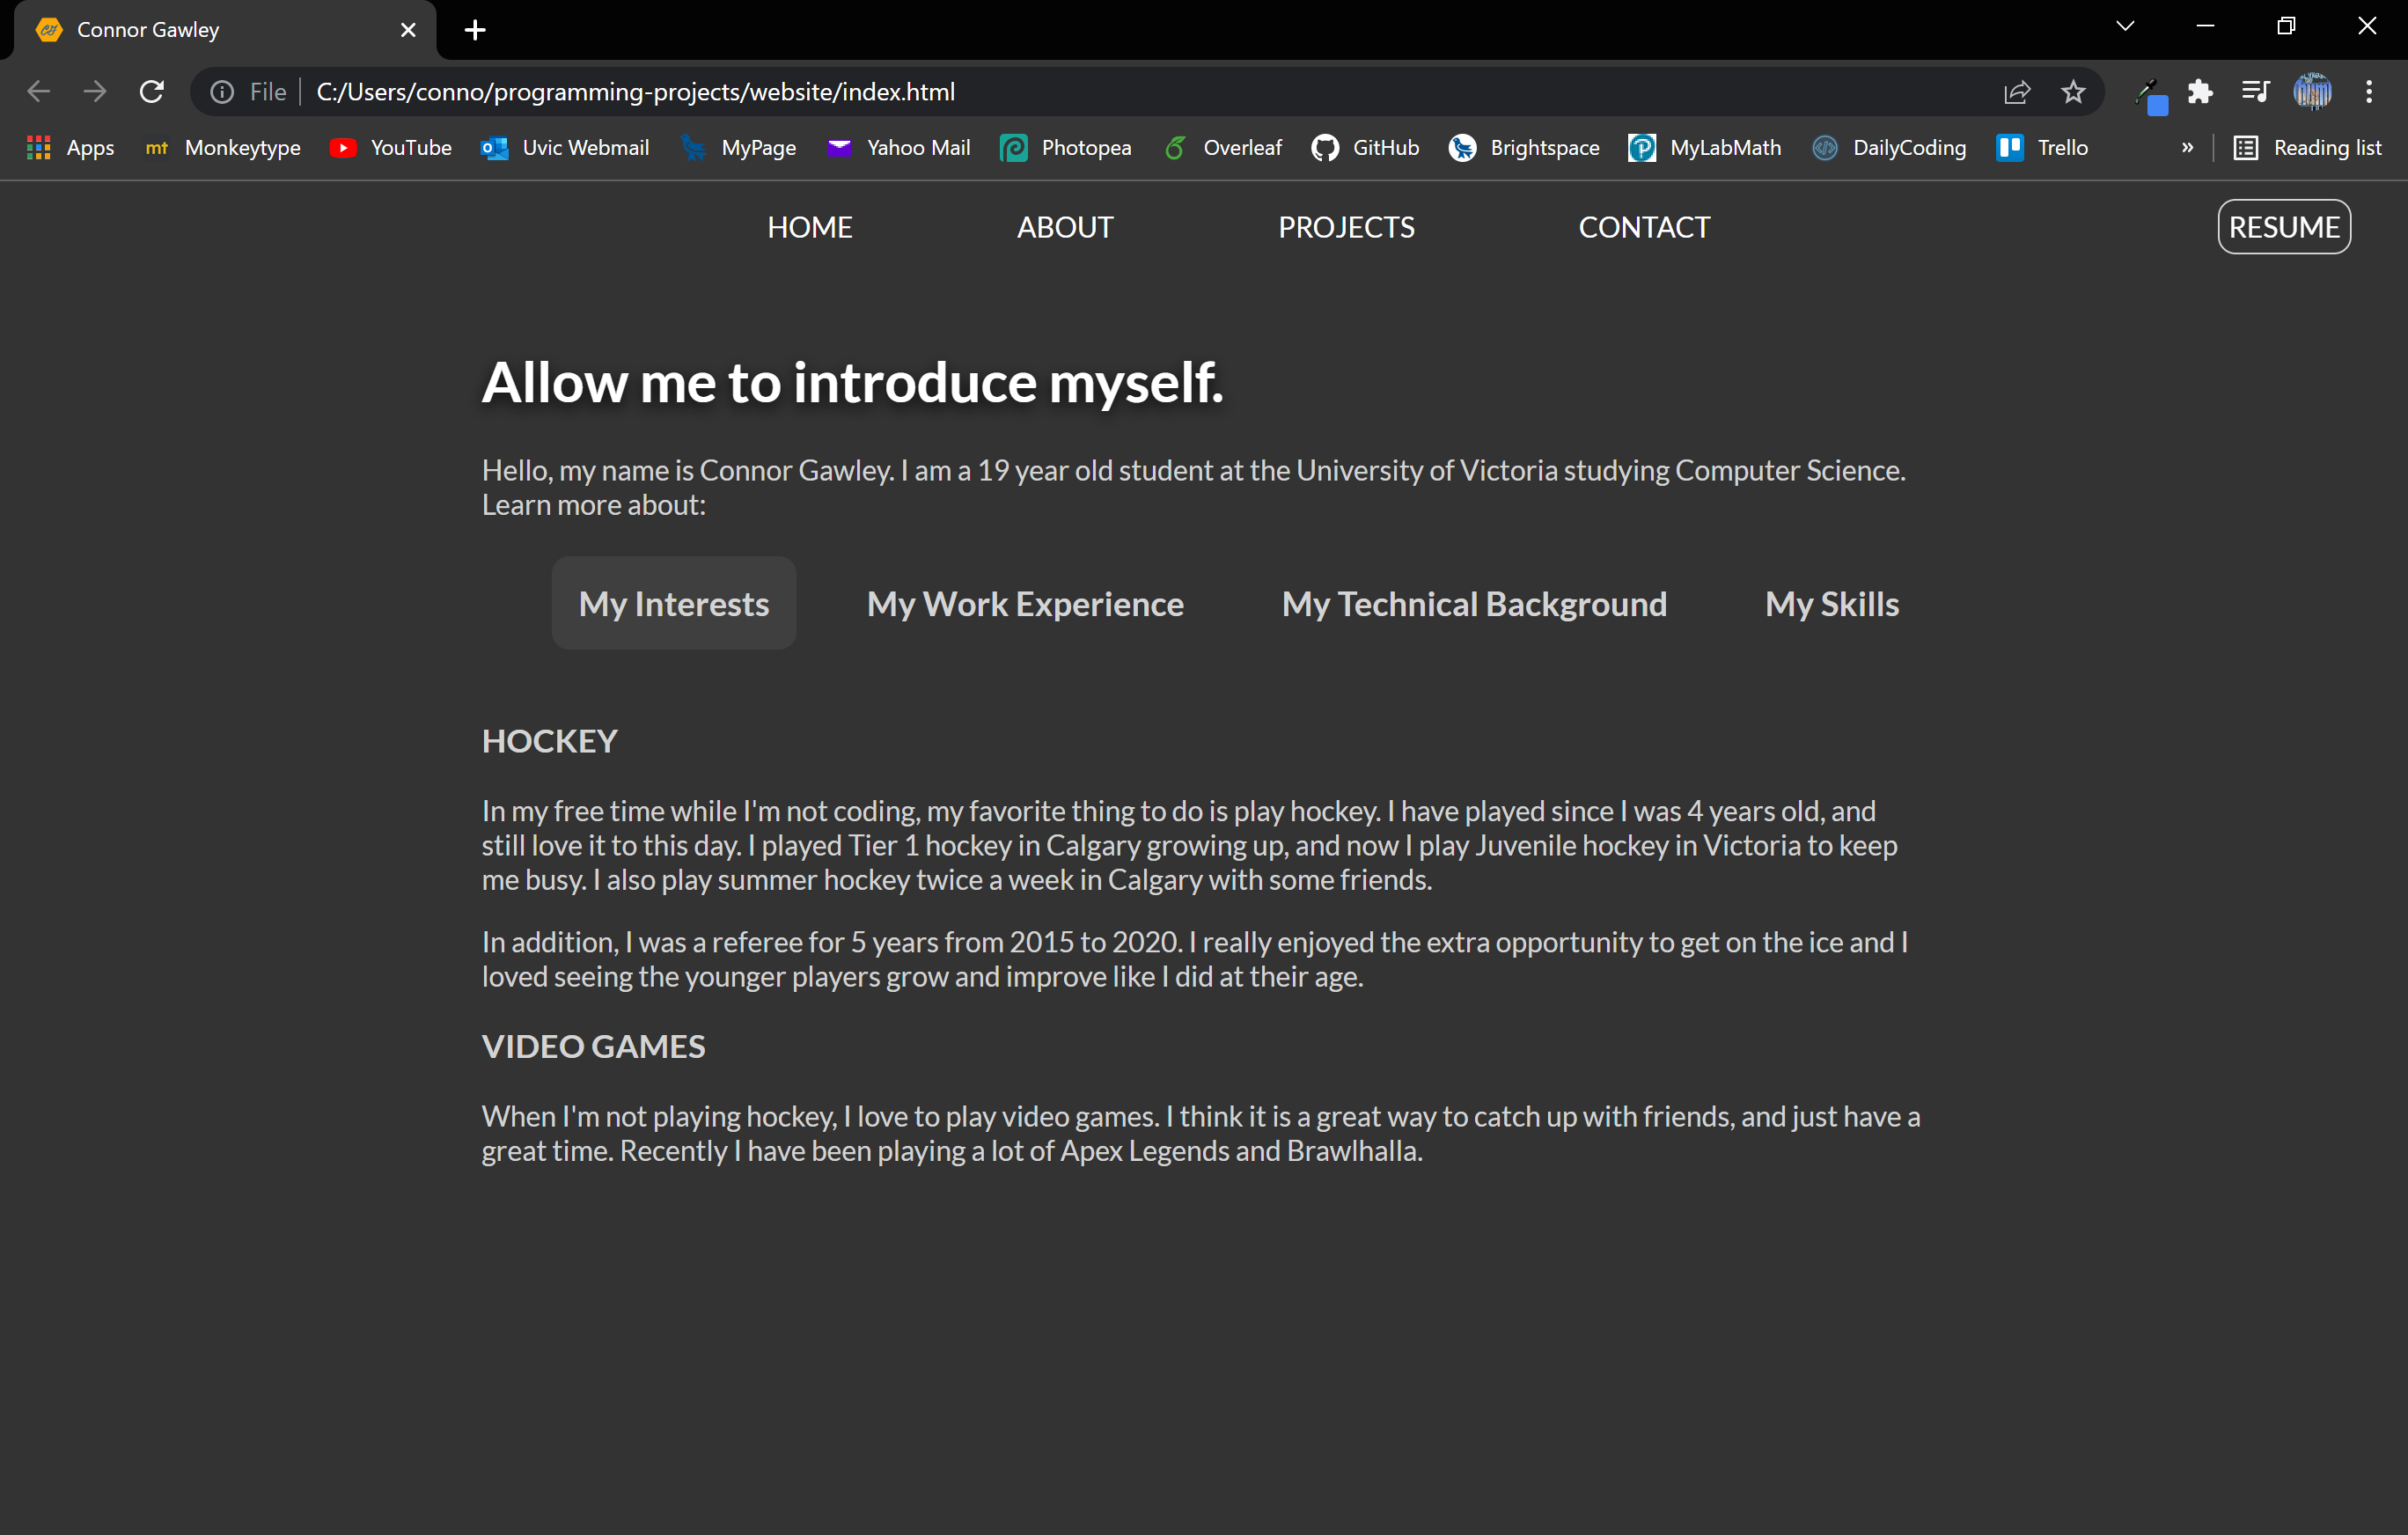Share this page icon in address bar
Viewport: 2408px width, 1535px height.
pos(2017,92)
